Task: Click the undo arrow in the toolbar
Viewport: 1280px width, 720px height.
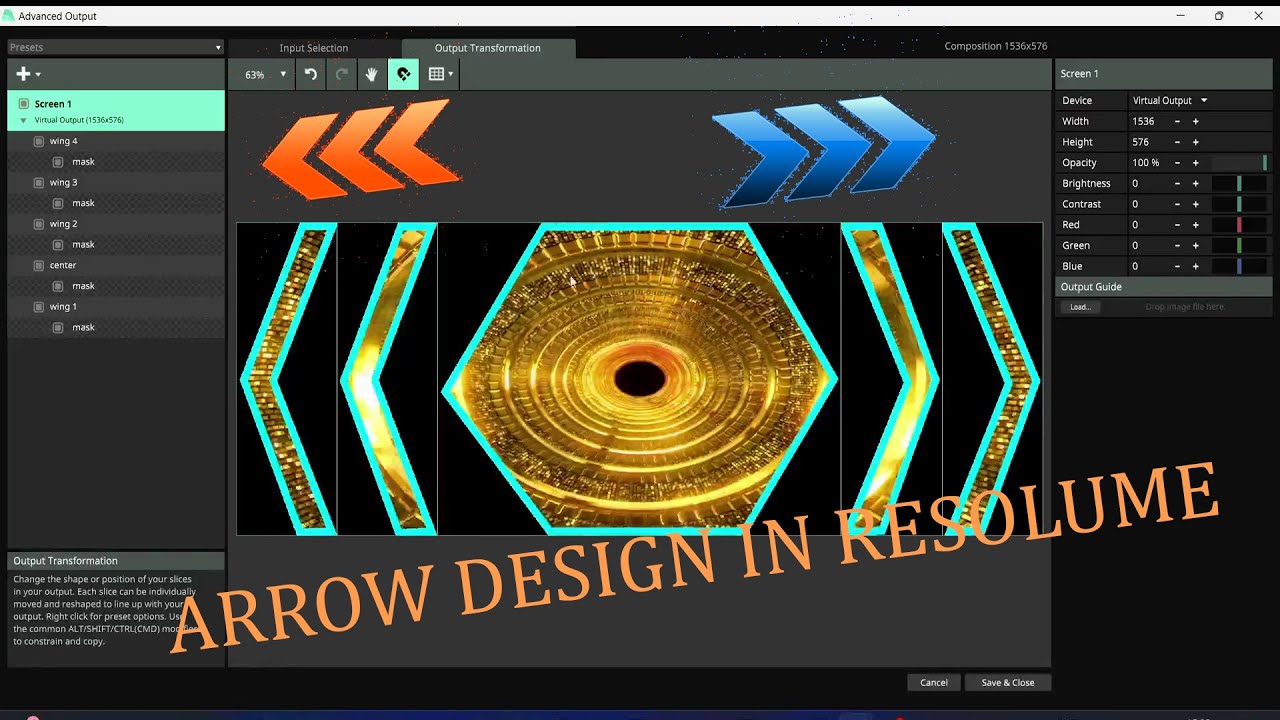Action: pyautogui.click(x=310, y=74)
